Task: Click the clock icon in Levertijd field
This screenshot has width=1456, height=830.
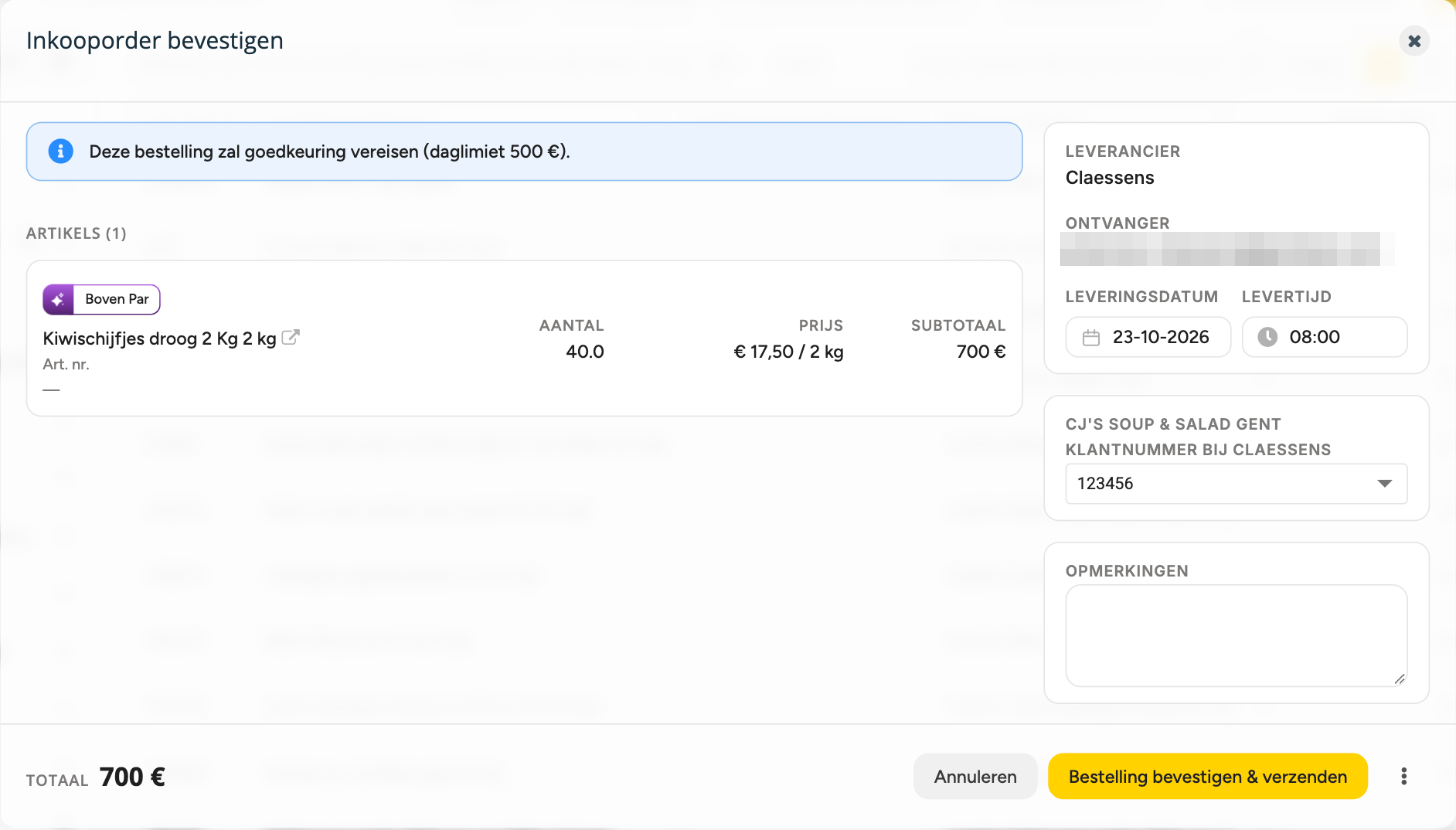Action: tap(1267, 337)
